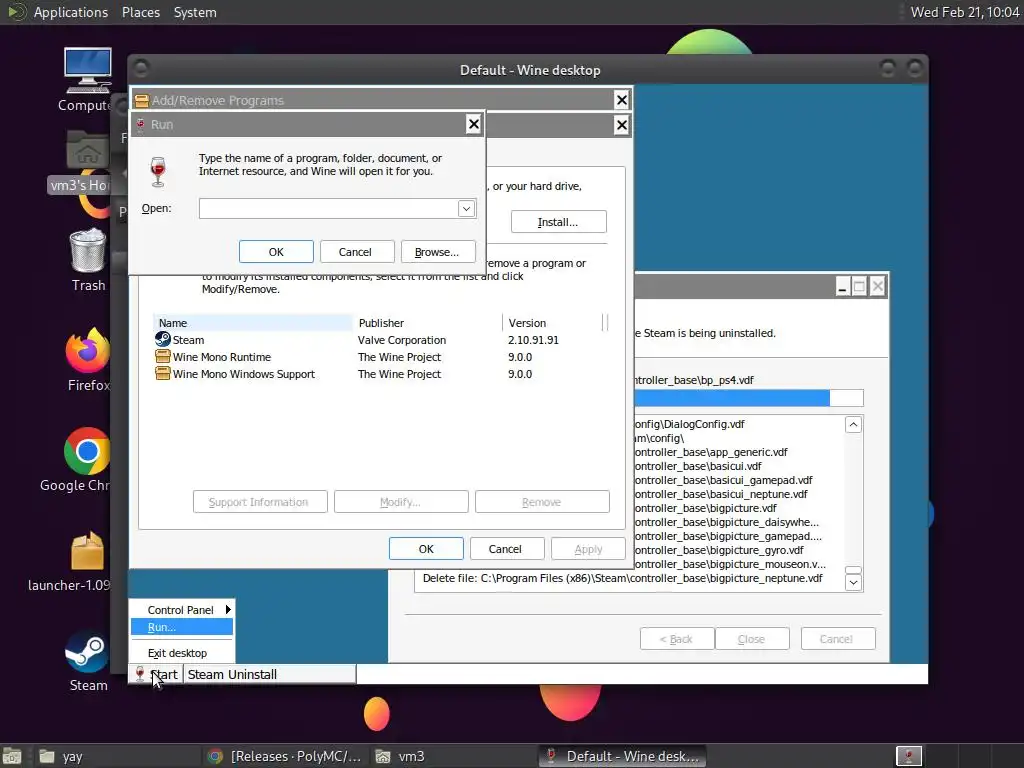This screenshot has width=1024, height=768.
Task: Select the Wine Mono Windows Support icon
Action: click(163, 374)
